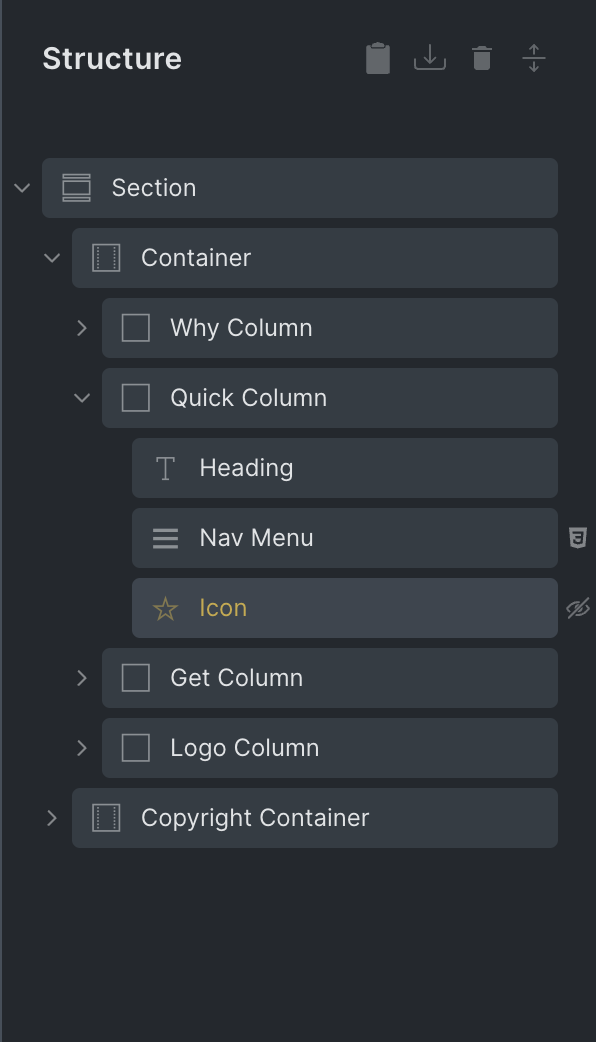
Task: Click the hamburger icon of Nav Menu
Action: pos(165,538)
